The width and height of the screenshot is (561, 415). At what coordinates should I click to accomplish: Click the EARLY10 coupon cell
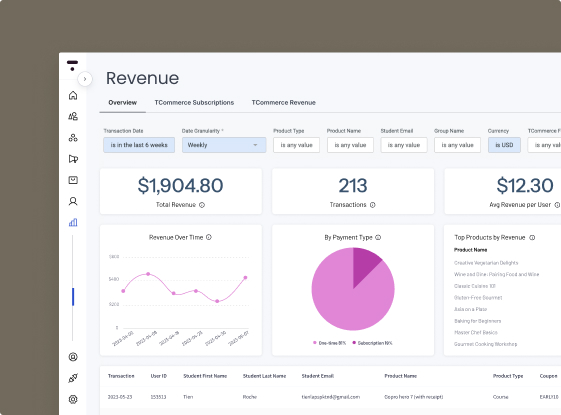pyautogui.click(x=549, y=397)
